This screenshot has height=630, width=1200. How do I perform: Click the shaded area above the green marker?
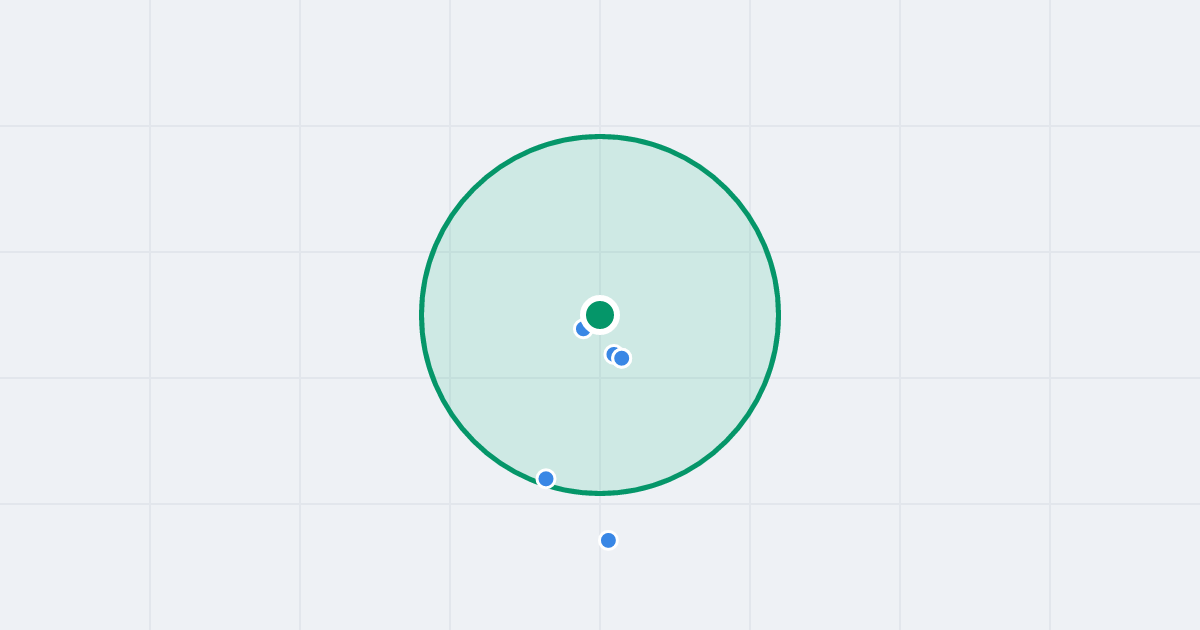pos(600,220)
